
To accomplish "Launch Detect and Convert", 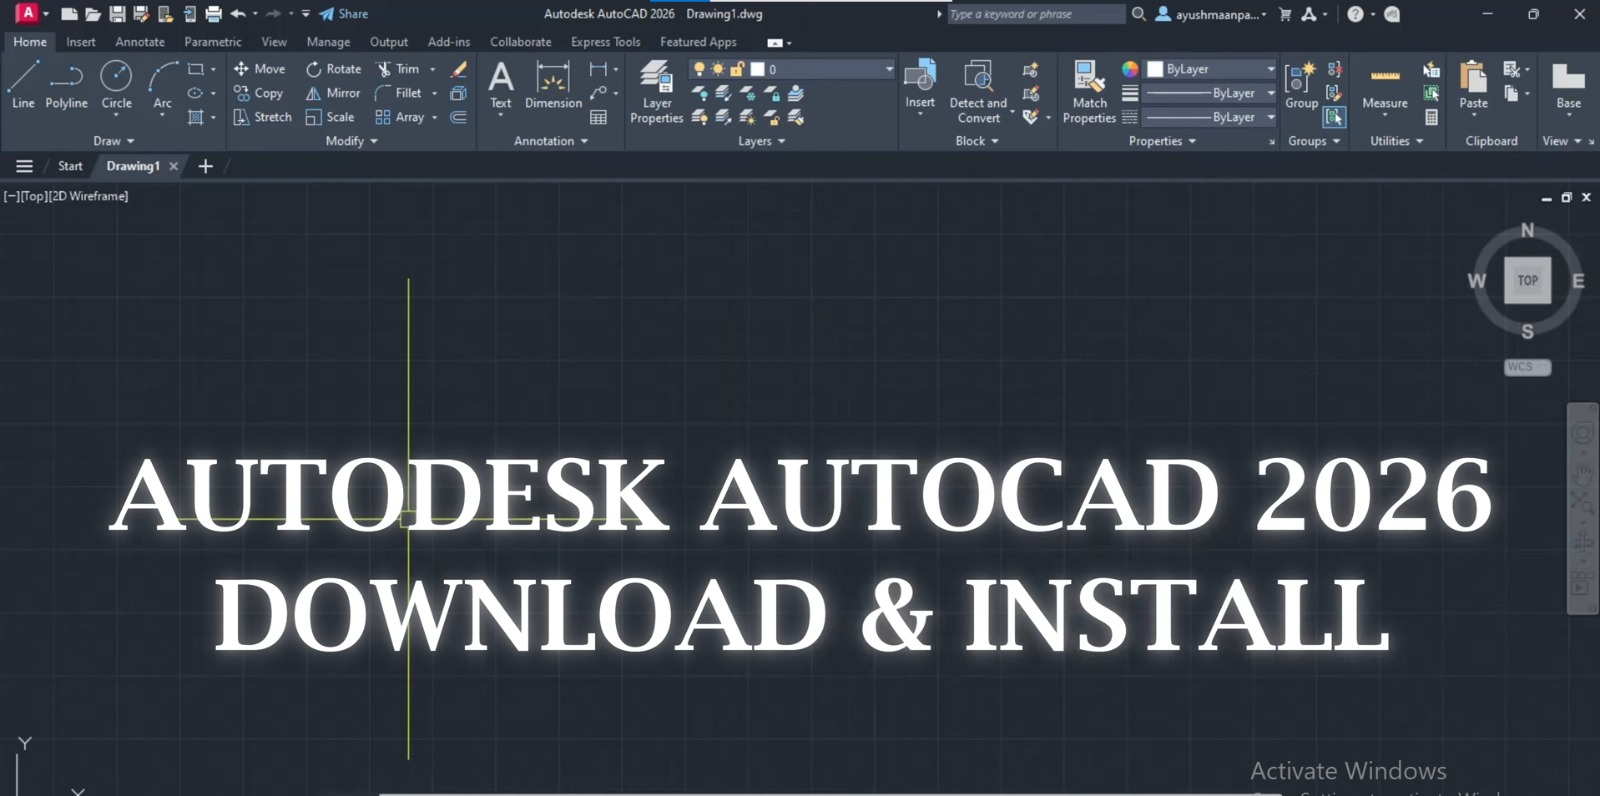I will click(978, 91).
